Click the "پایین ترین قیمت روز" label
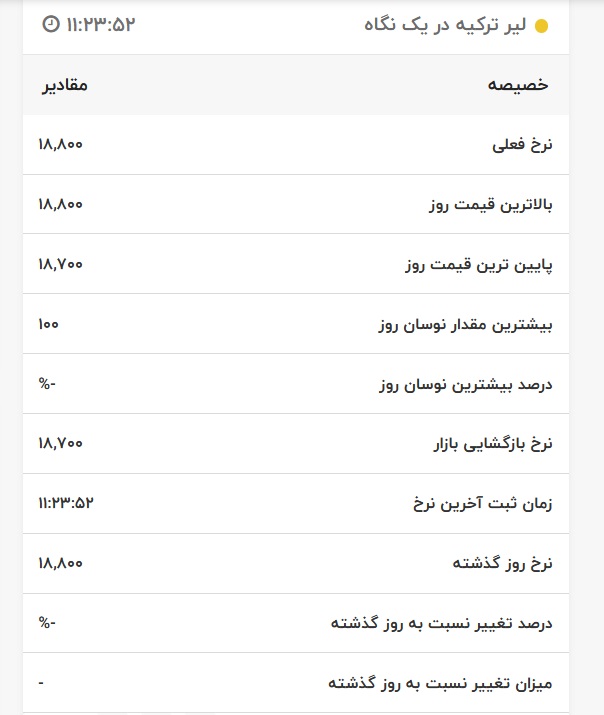 479,265
